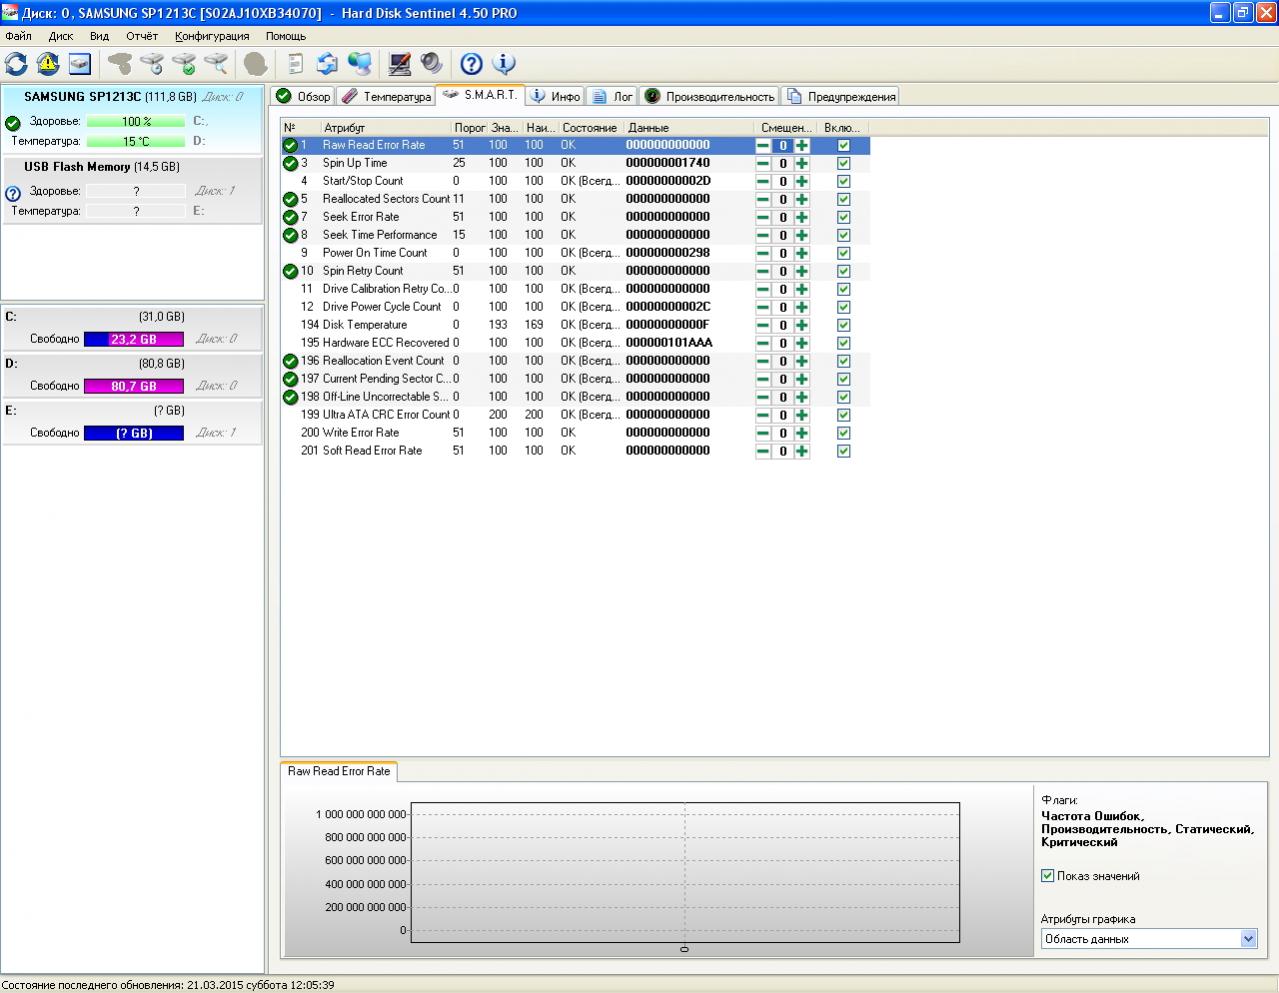The height and width of the screenshot is (993, 1279).
Task: Click the D: drive free space bar
Action: click(x=134, y=386)
